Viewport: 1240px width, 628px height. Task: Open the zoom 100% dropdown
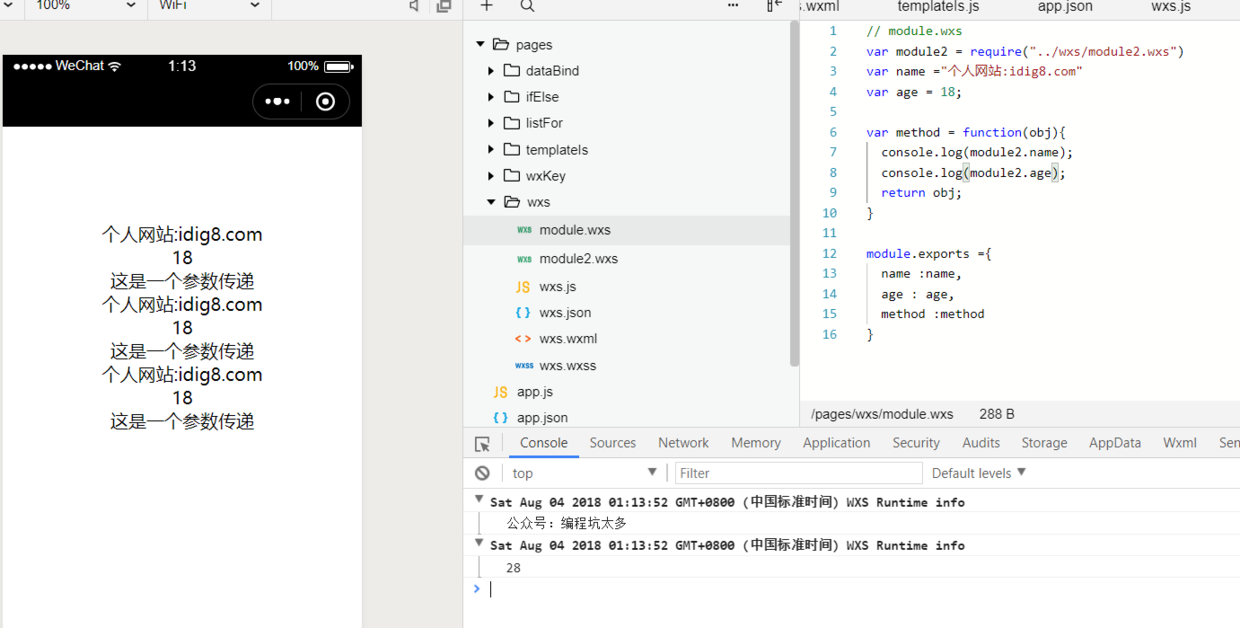click(x=85, y=6)
